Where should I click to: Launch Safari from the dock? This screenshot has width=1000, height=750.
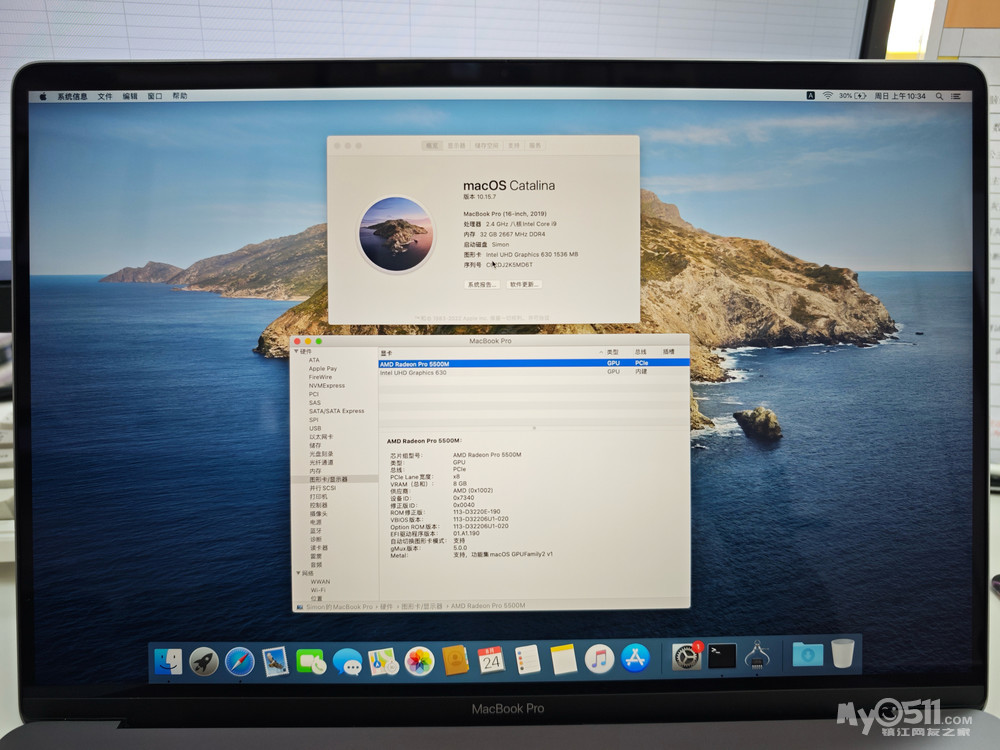(x=239, y=661)
